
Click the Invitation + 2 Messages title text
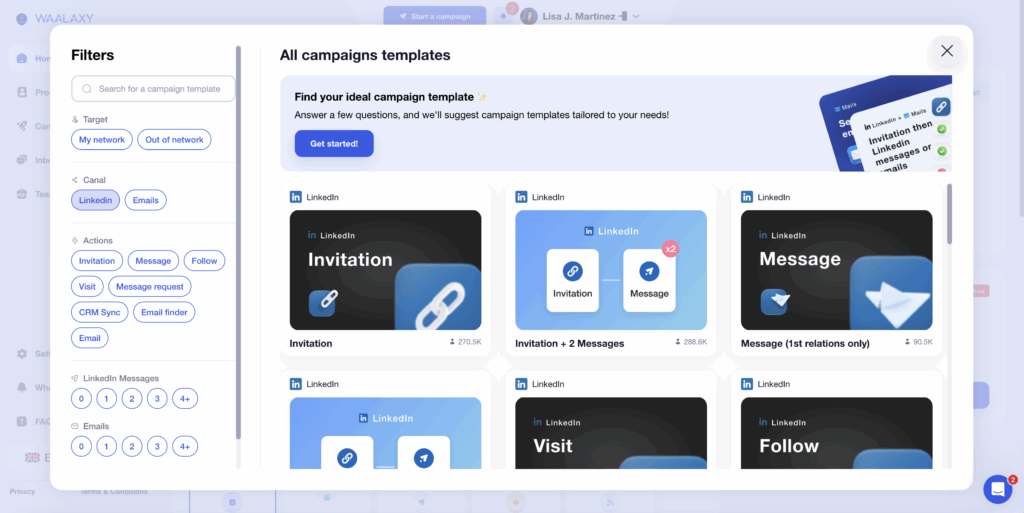[x=569, y=343]
